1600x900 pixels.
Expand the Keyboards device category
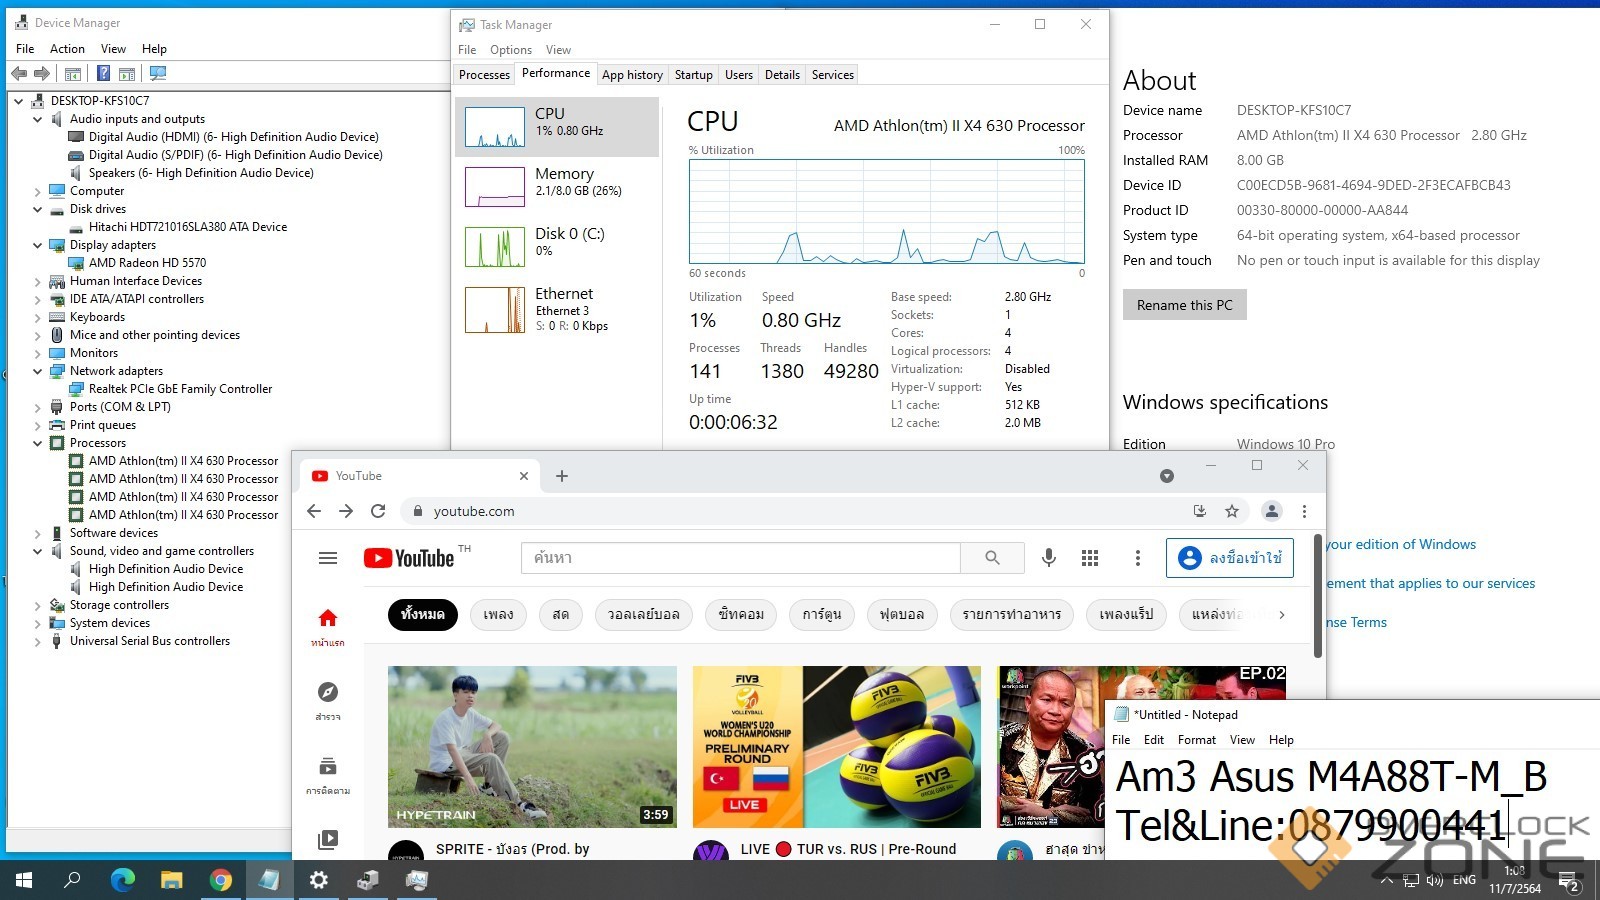point(38,317)
